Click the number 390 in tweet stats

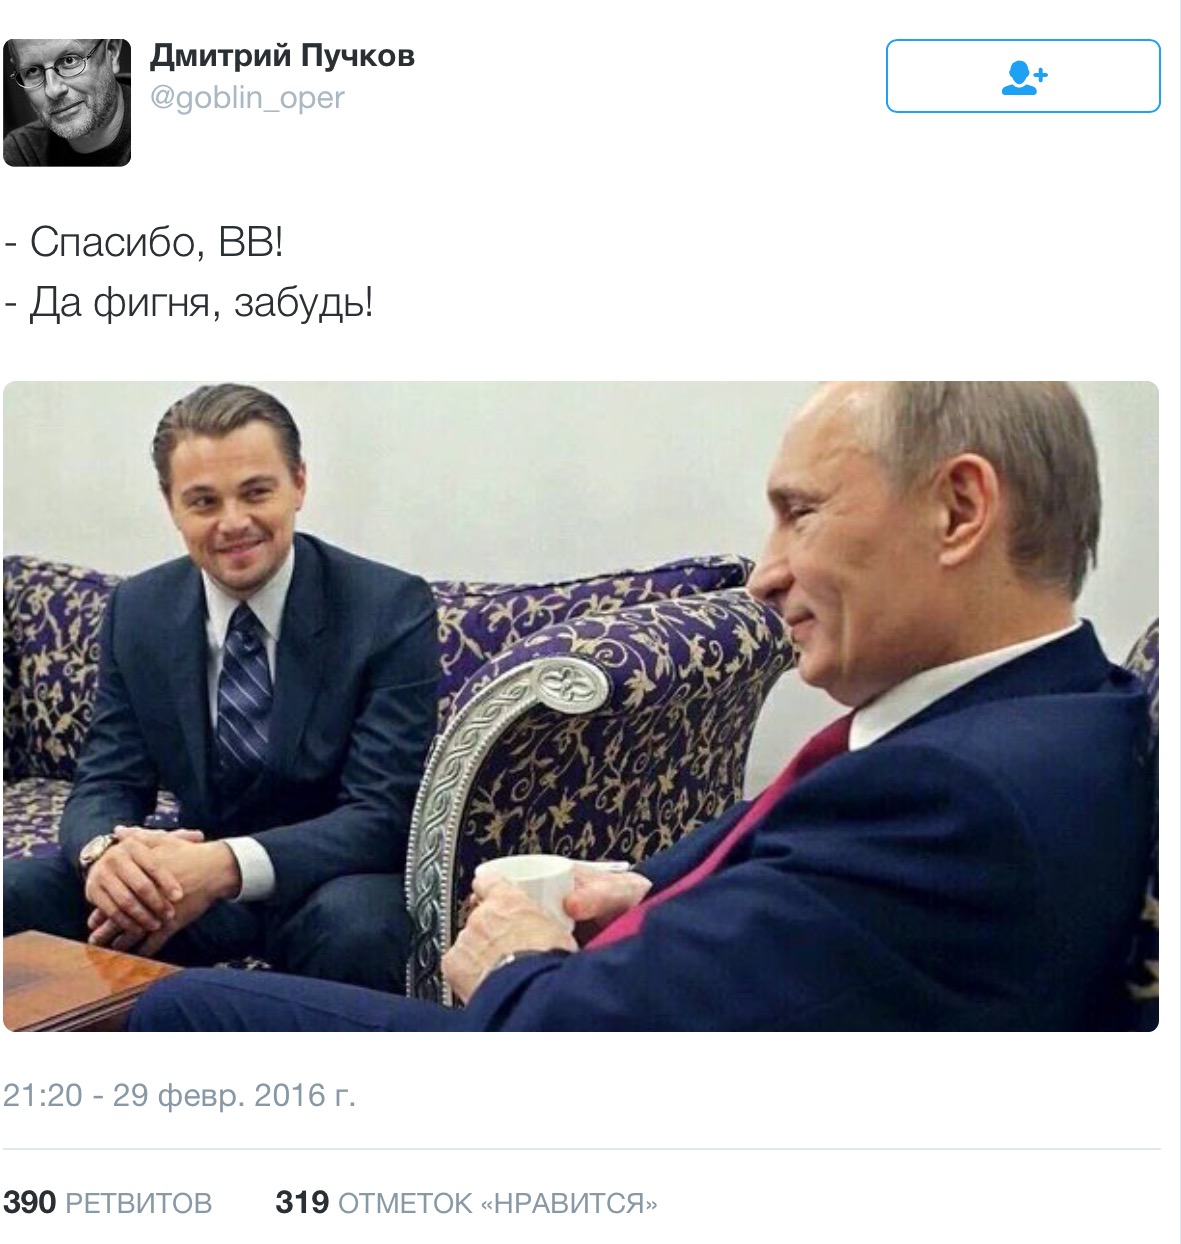(x=29, y=1202)
